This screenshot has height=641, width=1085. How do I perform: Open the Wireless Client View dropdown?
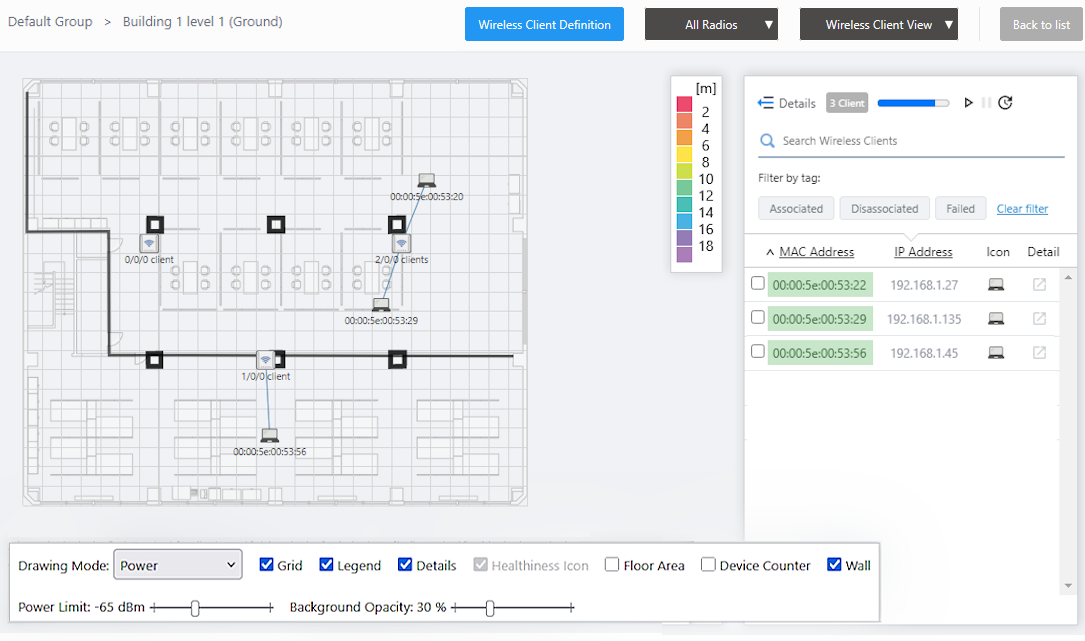pyautogui.click(x=878, y=25)
